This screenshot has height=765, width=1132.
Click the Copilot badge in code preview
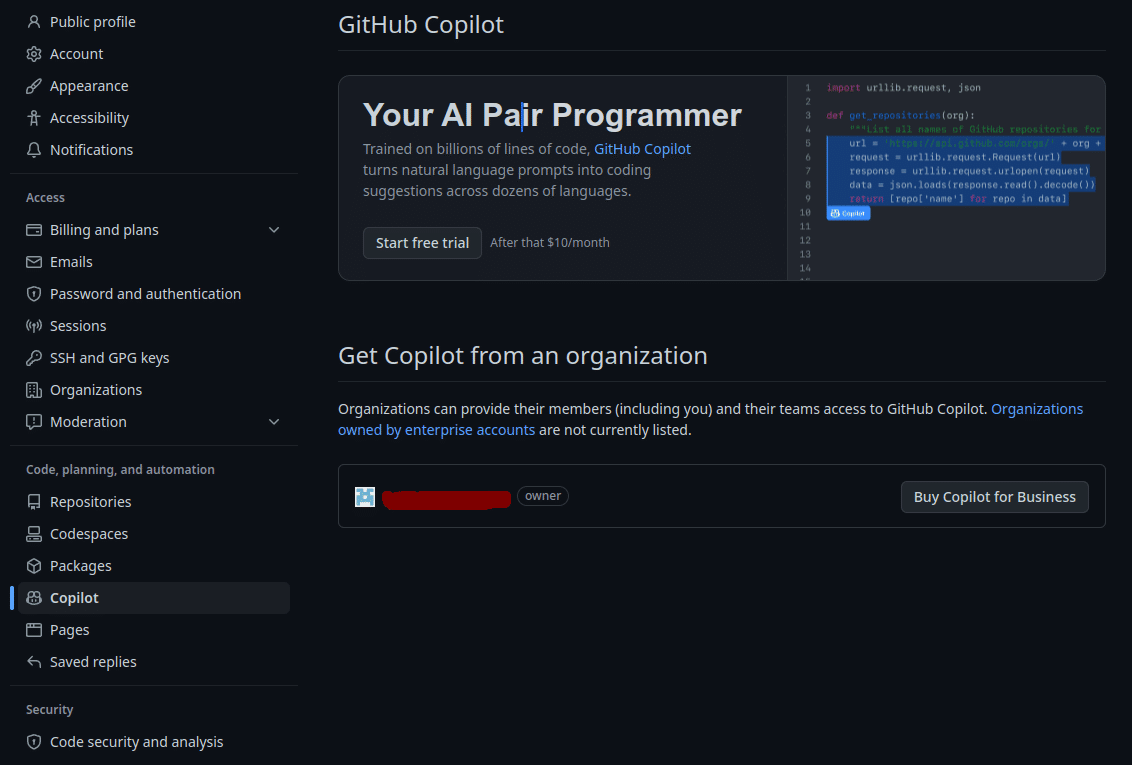[x=848, y=213]
